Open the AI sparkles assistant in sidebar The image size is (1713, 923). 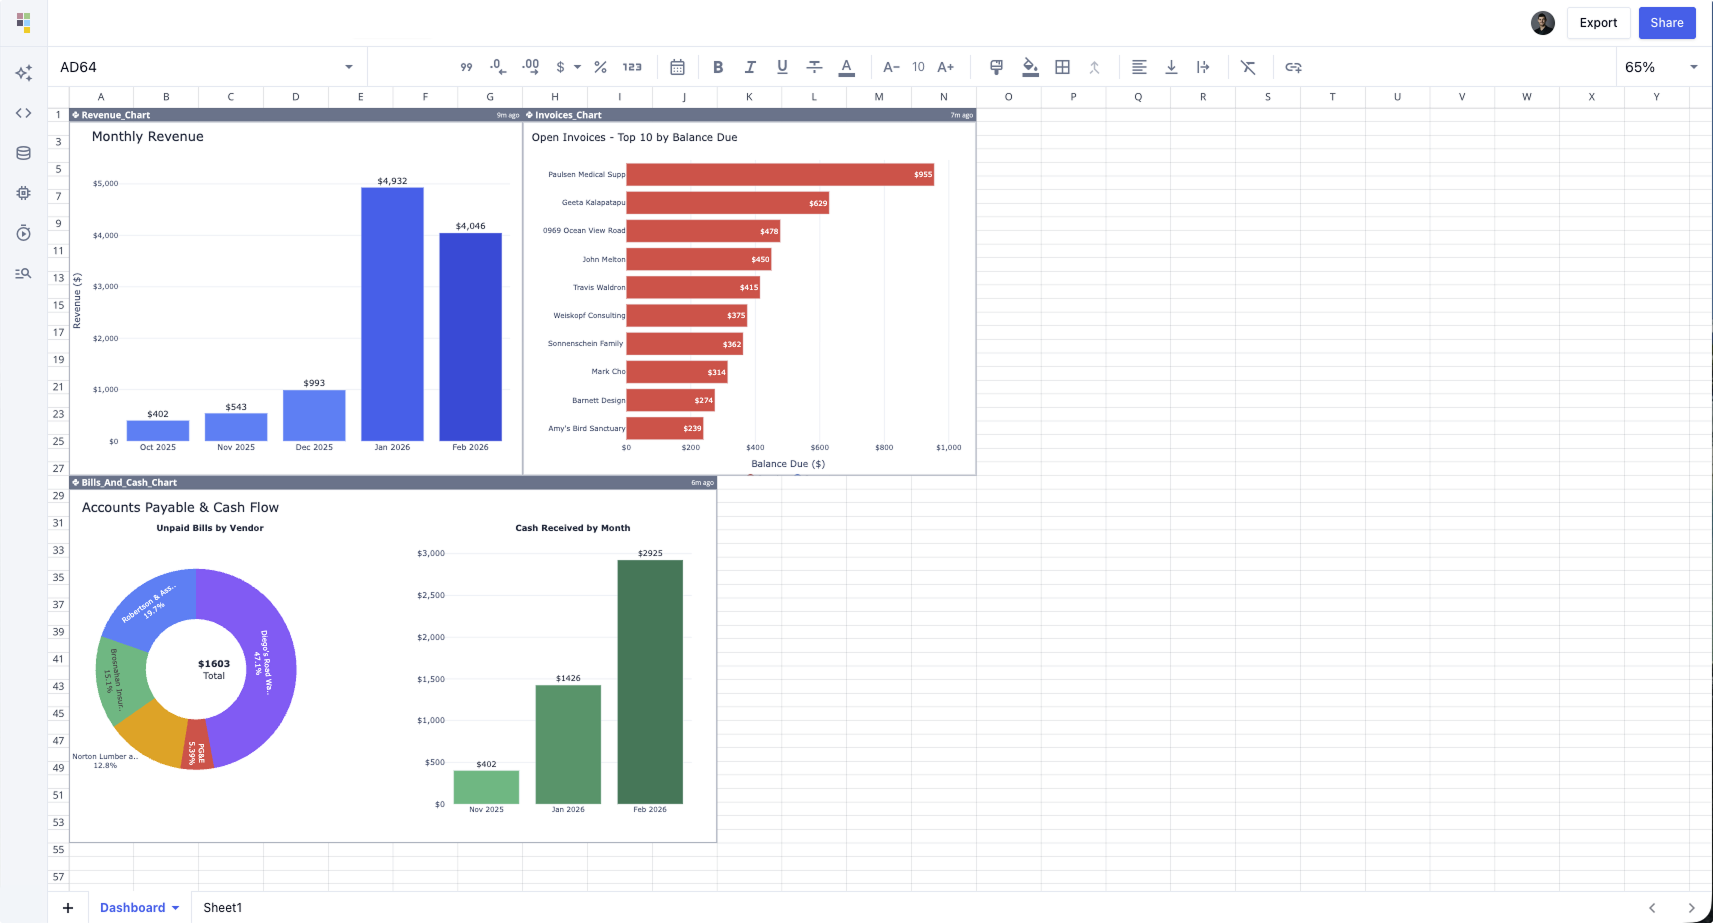(23, 73)
